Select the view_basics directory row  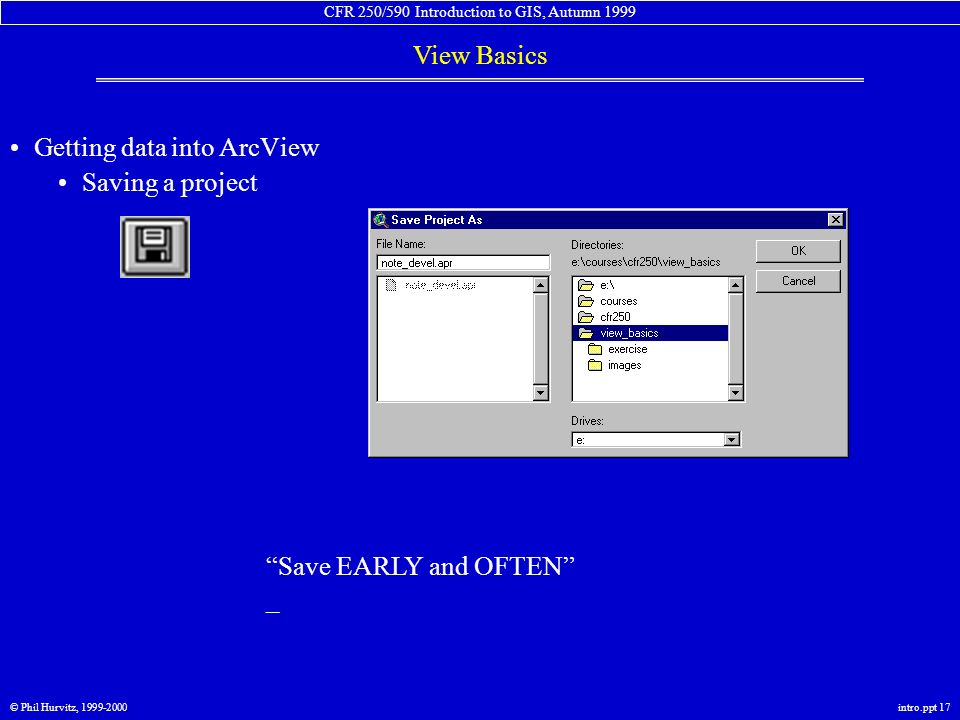click(650, 333)
